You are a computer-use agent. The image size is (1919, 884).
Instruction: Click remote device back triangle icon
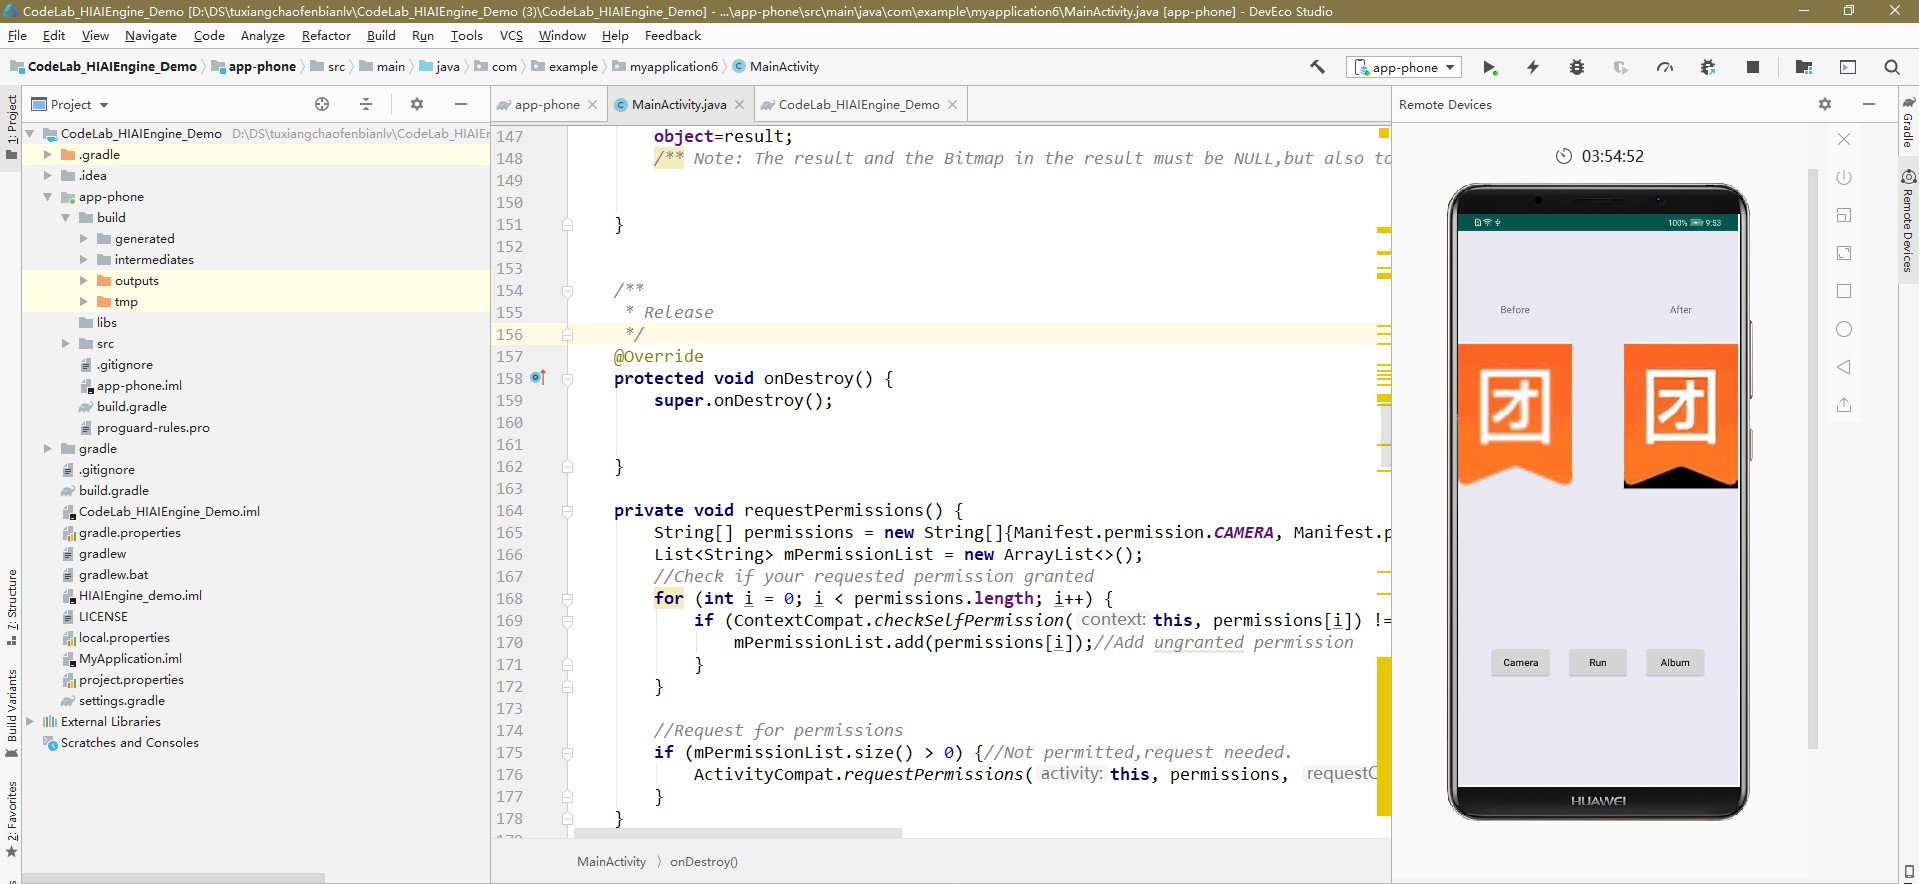point(1844,367)
